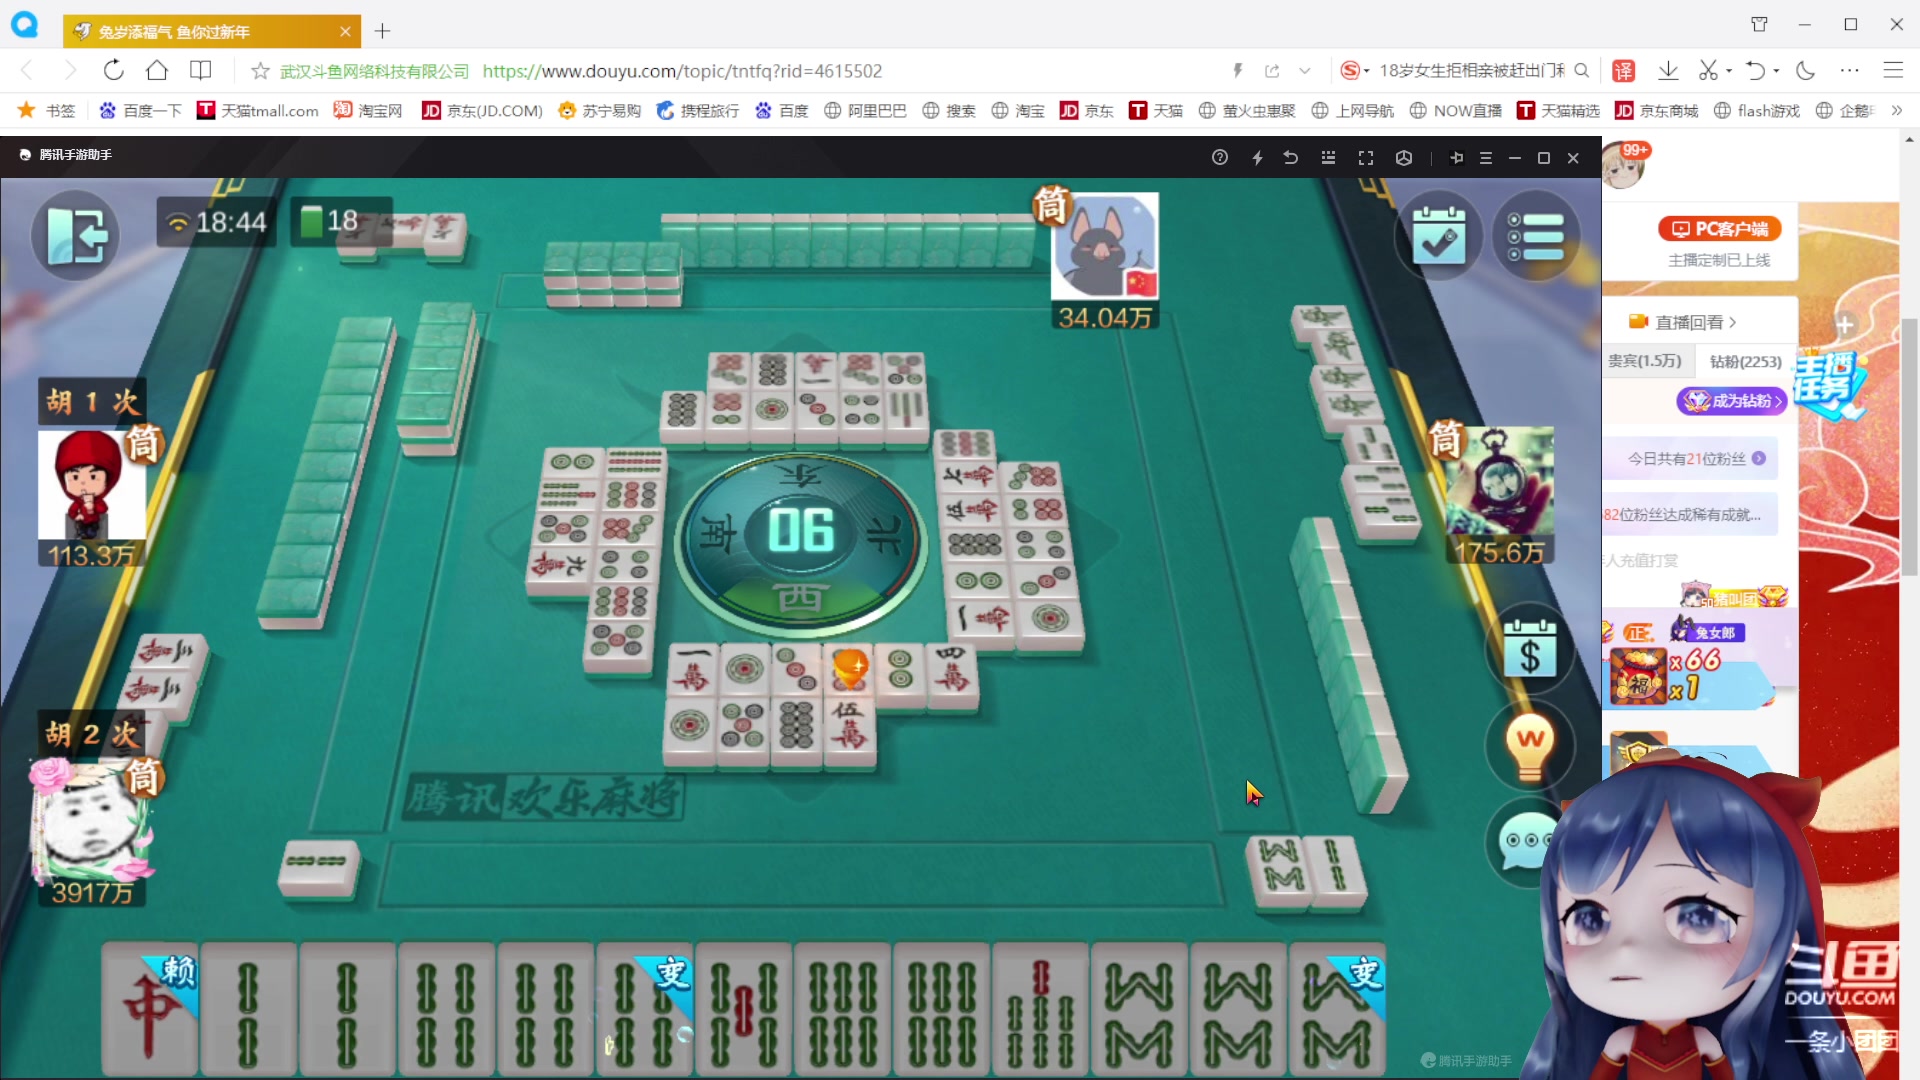Click the dollar calendar reward icon

[1529, 651]
